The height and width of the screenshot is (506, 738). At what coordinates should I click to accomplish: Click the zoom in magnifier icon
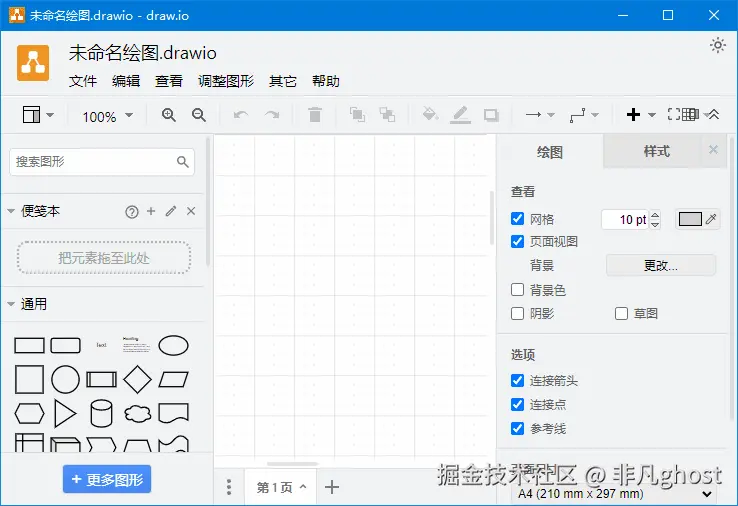168,115
